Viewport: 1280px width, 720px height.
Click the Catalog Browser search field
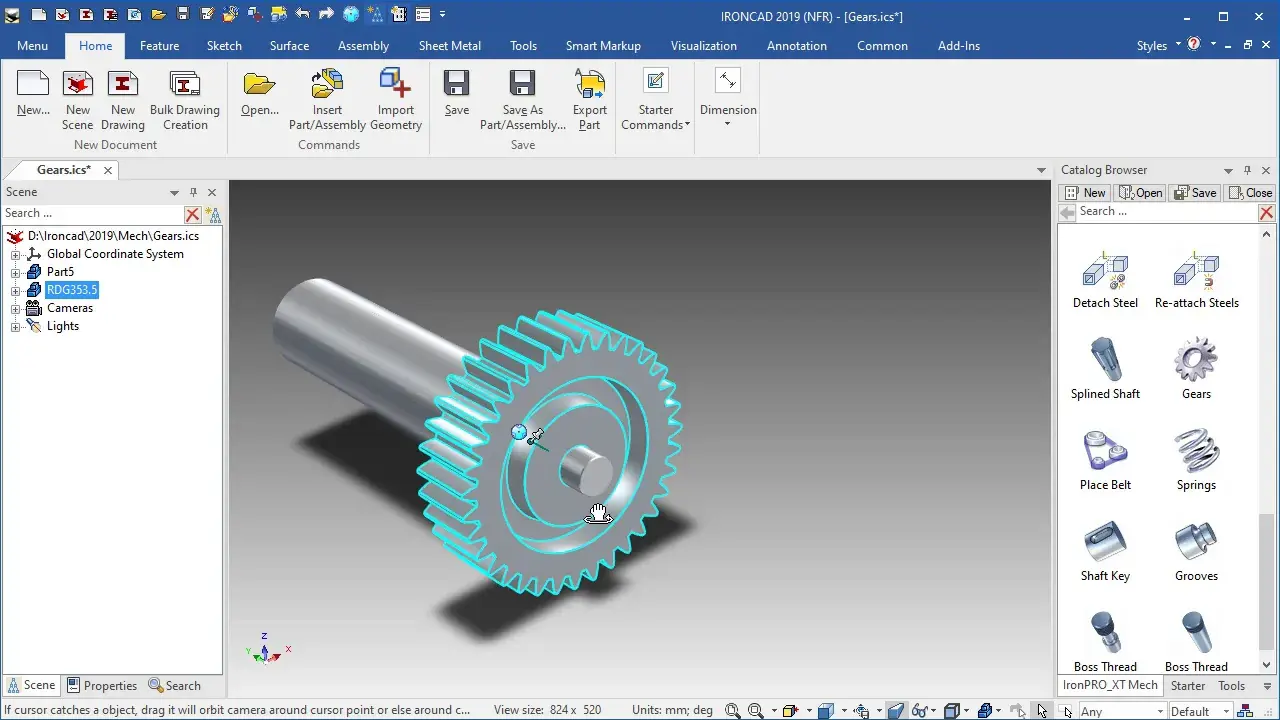coord(1166,212)
